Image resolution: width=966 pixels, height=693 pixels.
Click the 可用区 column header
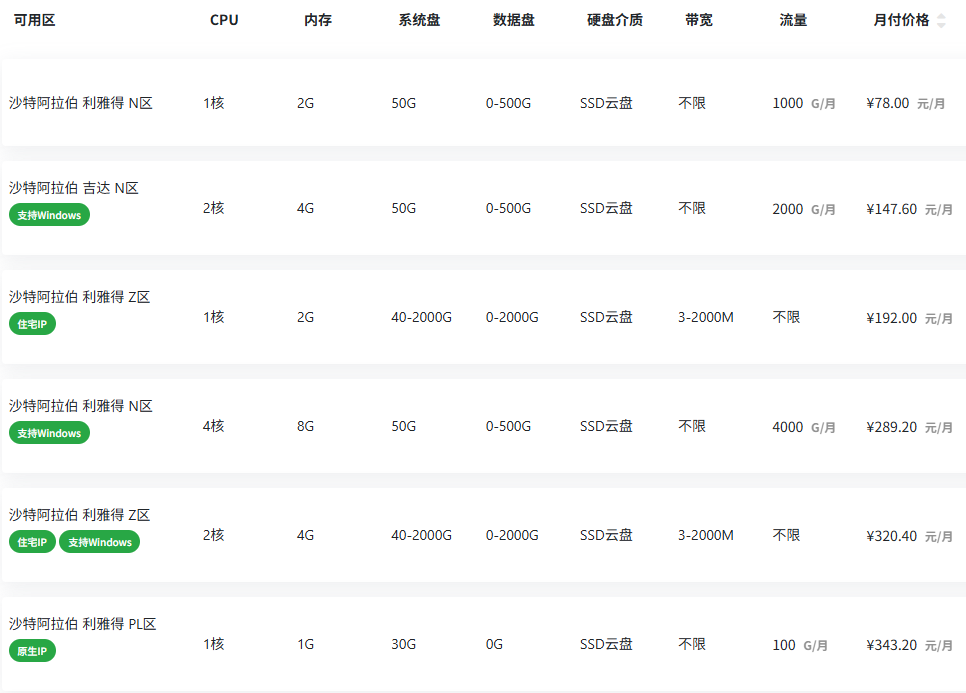(34, 20)
